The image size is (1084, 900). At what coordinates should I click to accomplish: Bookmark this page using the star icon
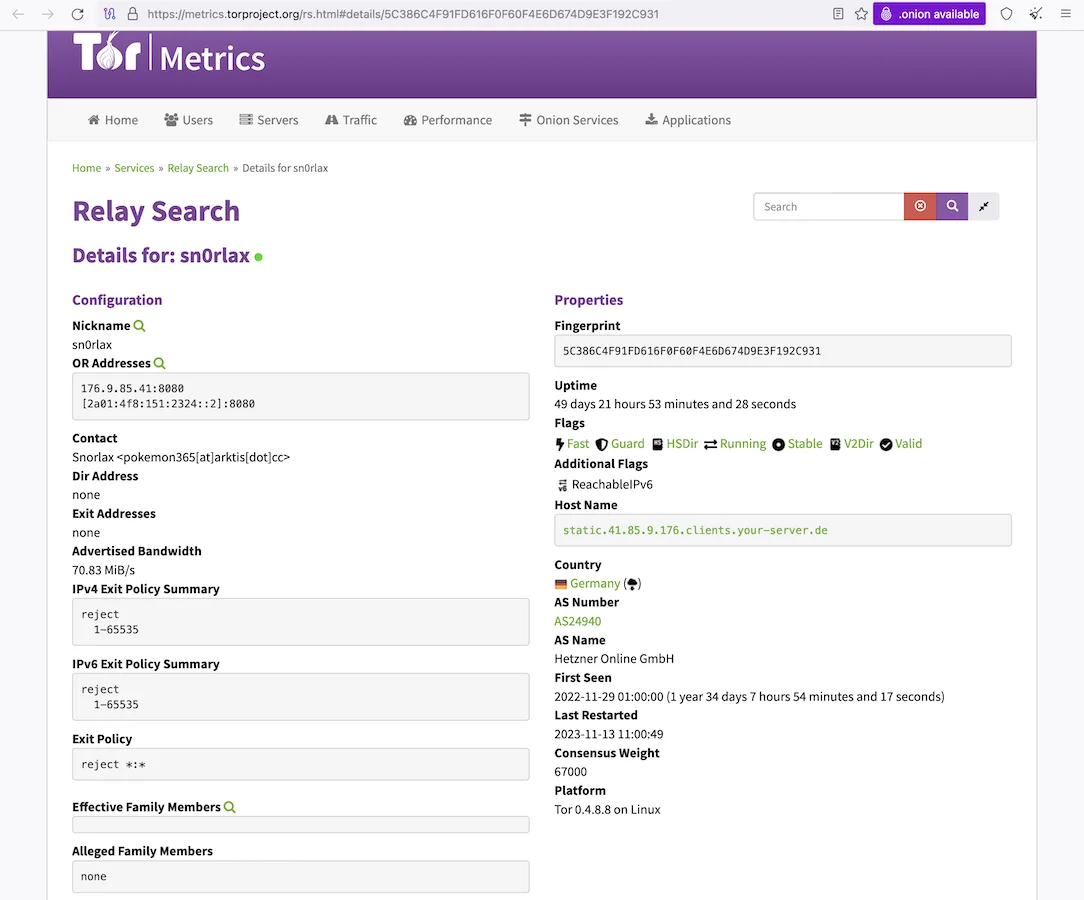click(x=861, y=14)
